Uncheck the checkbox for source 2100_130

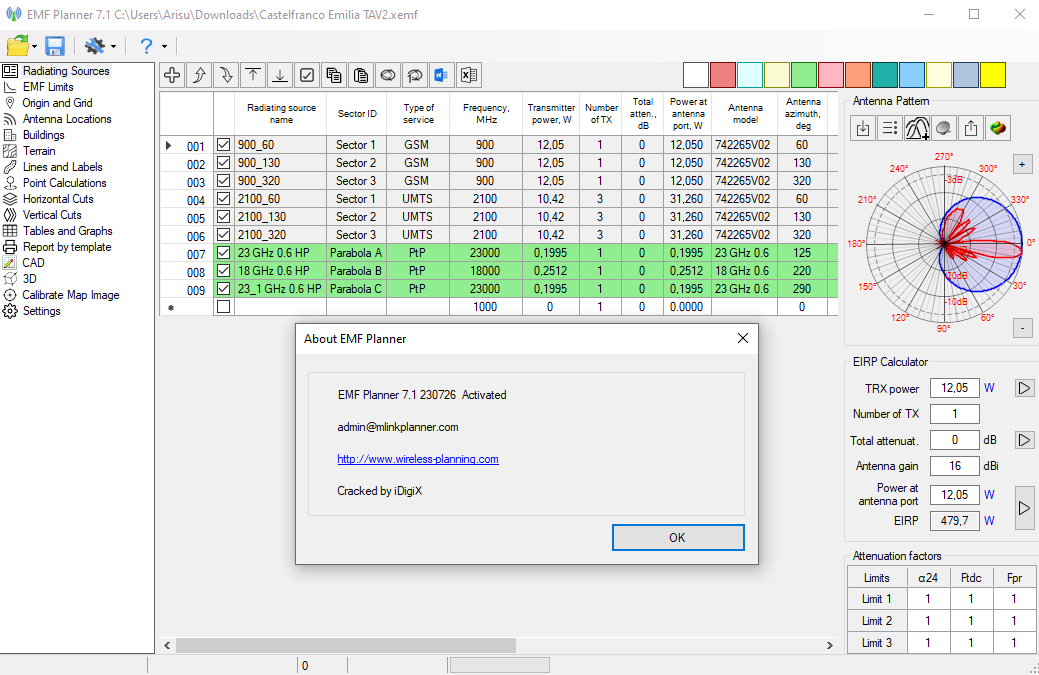pos(223,217)
